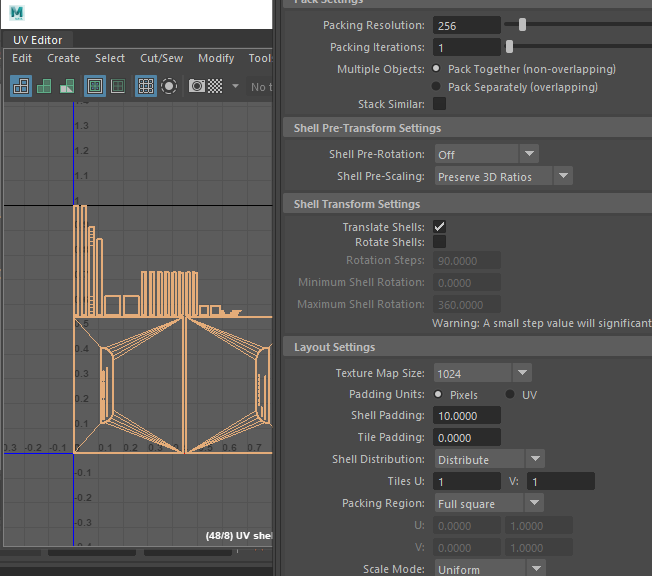Open the Cut/Sew menu
This screenshot has height=576, width=652.
coord(161,58)
